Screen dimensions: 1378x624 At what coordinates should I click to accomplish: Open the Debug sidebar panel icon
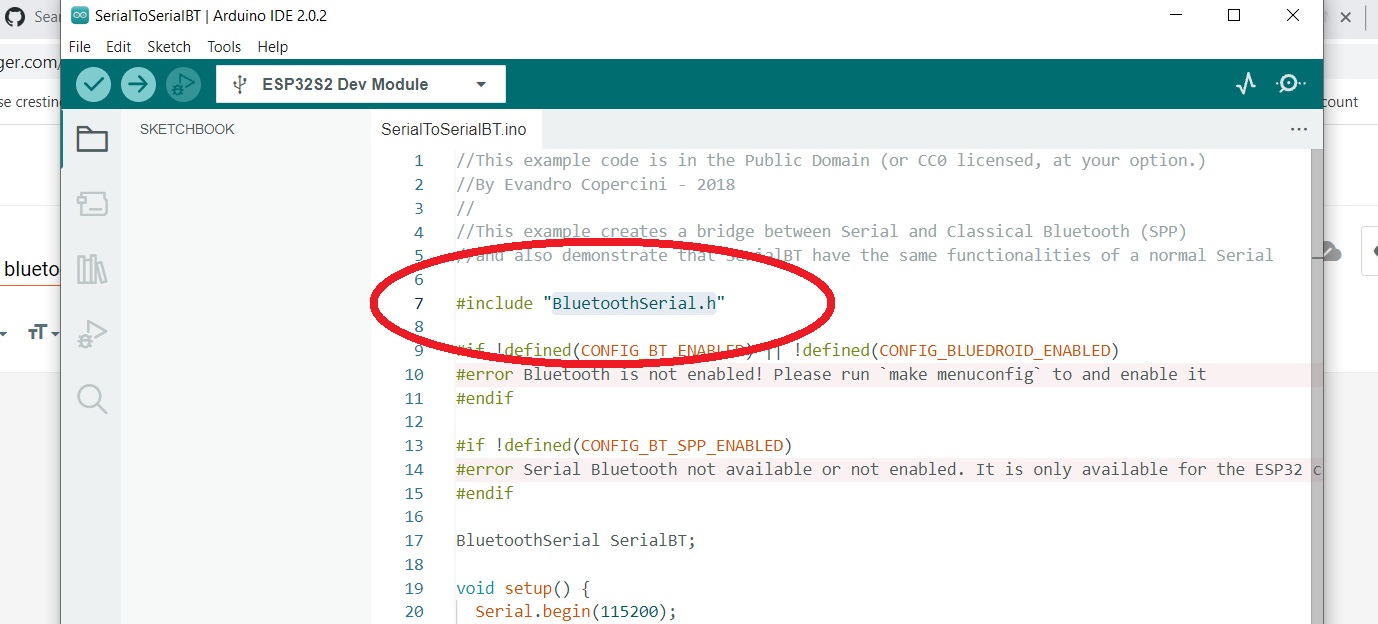[x=92, y=334]
